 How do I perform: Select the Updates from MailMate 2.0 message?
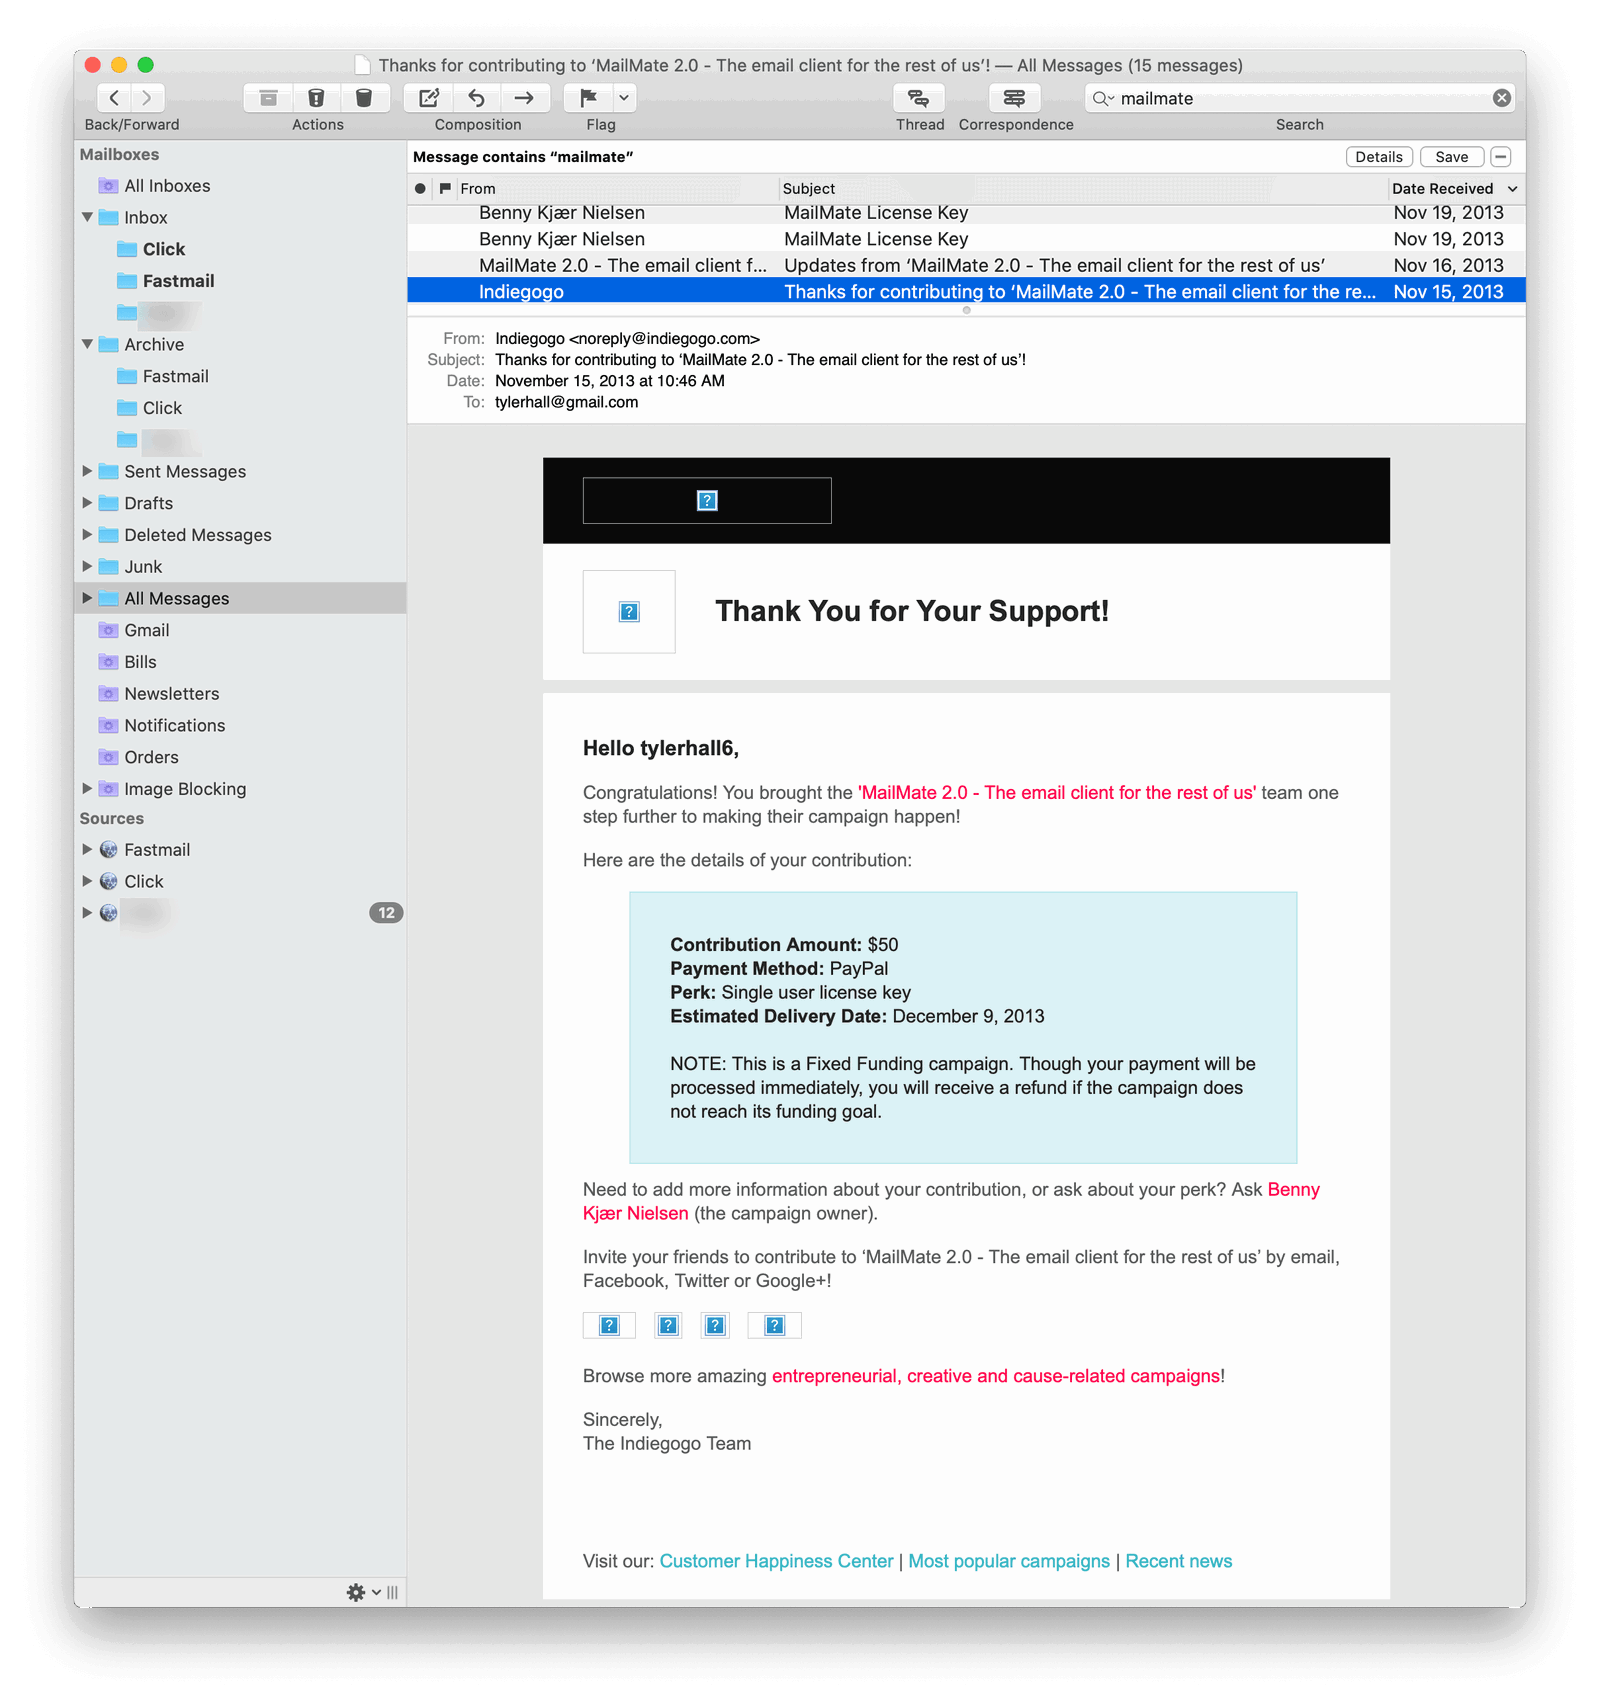coord(966,265)
